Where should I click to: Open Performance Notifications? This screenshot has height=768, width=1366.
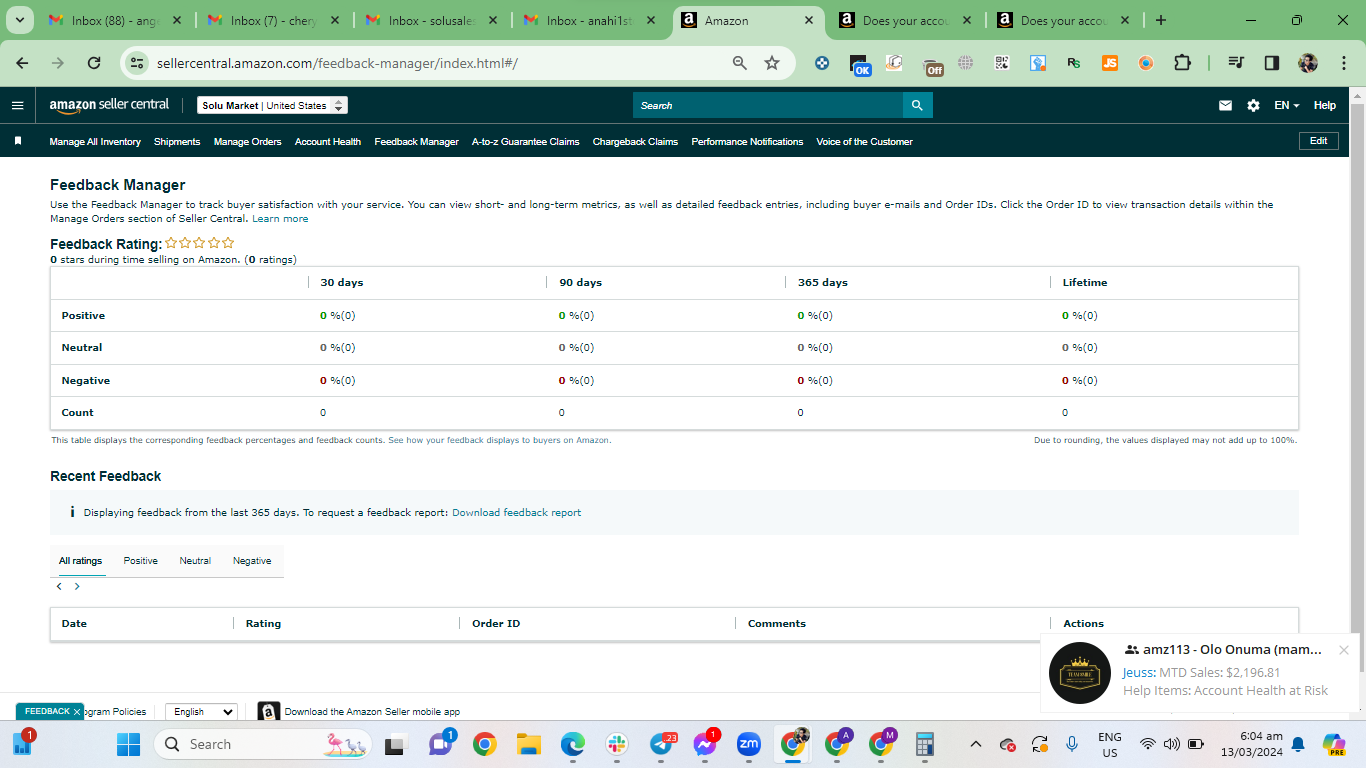point(747,142)
